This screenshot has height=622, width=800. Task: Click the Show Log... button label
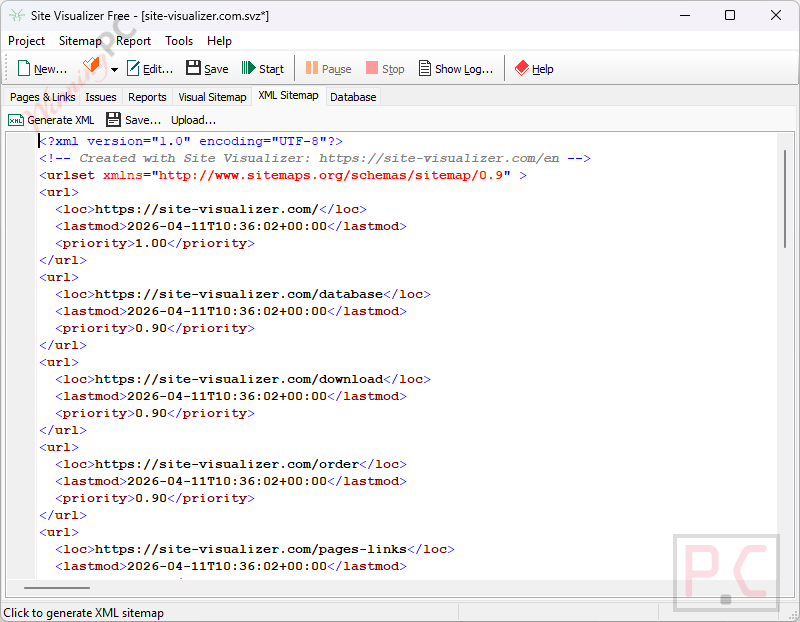(x=464, y=69)
